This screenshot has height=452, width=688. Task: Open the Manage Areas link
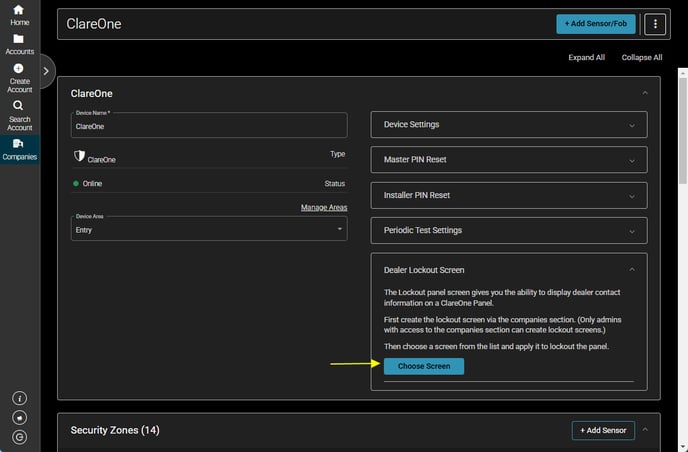pyautogui.click(x=324, y=207)
